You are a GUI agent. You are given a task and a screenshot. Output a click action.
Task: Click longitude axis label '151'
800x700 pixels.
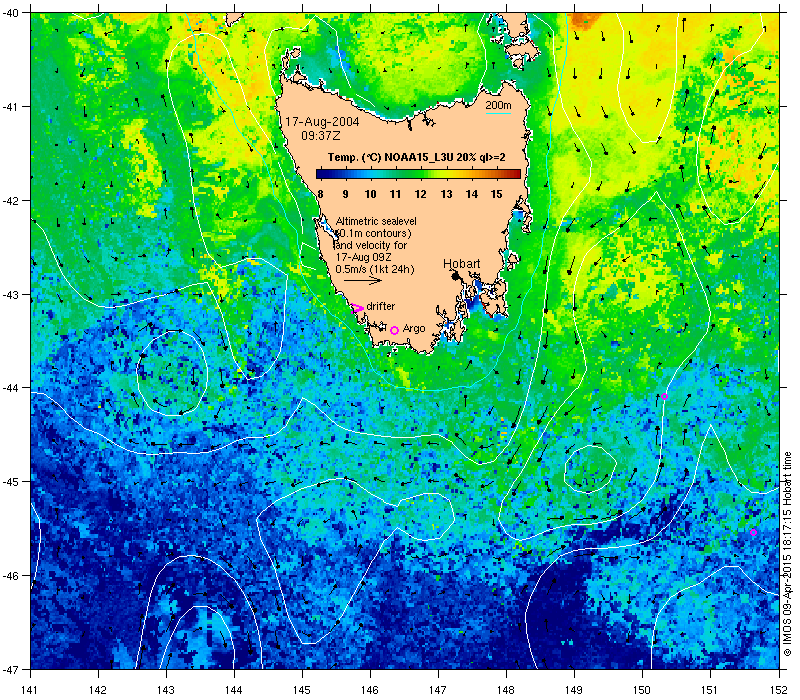click(x=710, y=690)
